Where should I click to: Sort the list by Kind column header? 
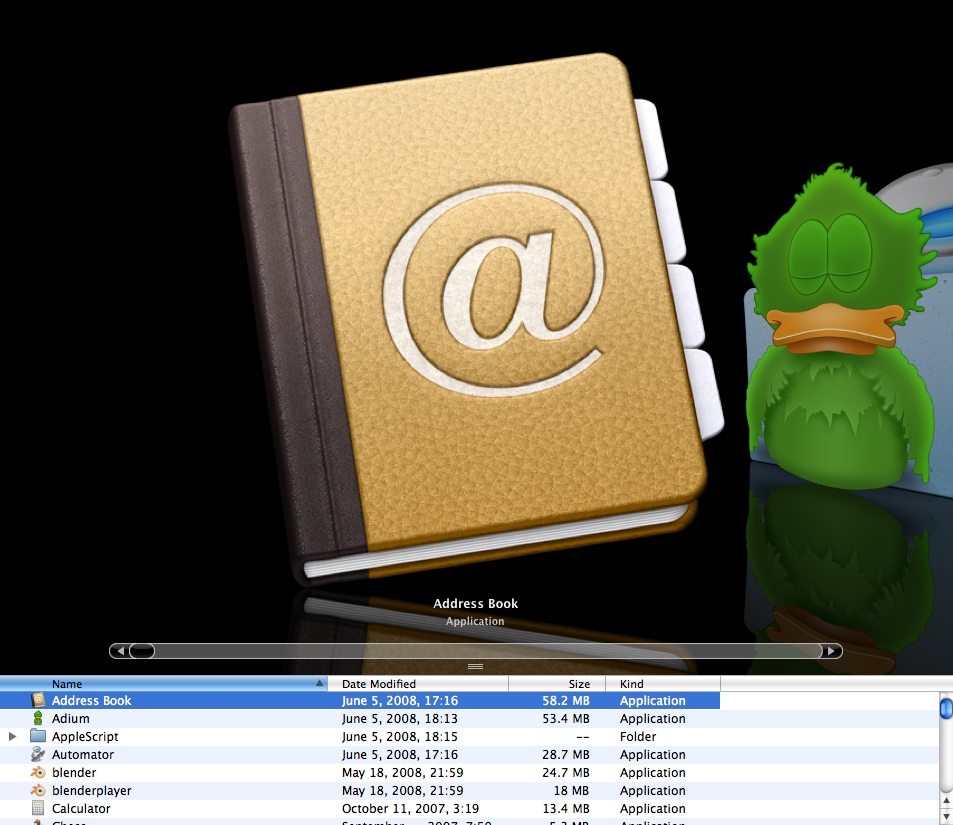pos(663,683)
